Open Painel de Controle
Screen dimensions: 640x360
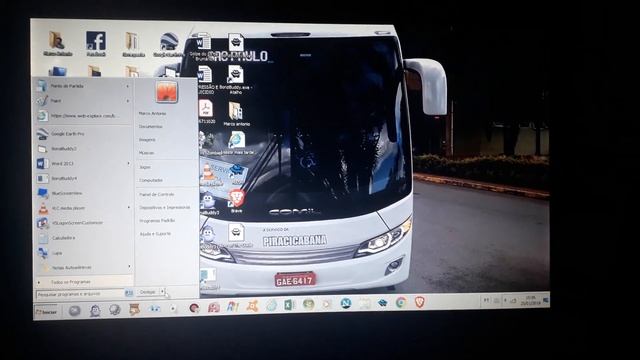pos(157,195)
